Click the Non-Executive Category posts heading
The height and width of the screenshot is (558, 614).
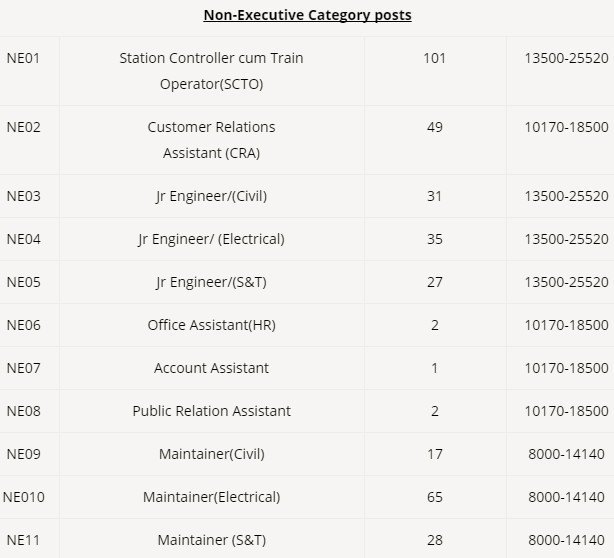tap(307, 15)
